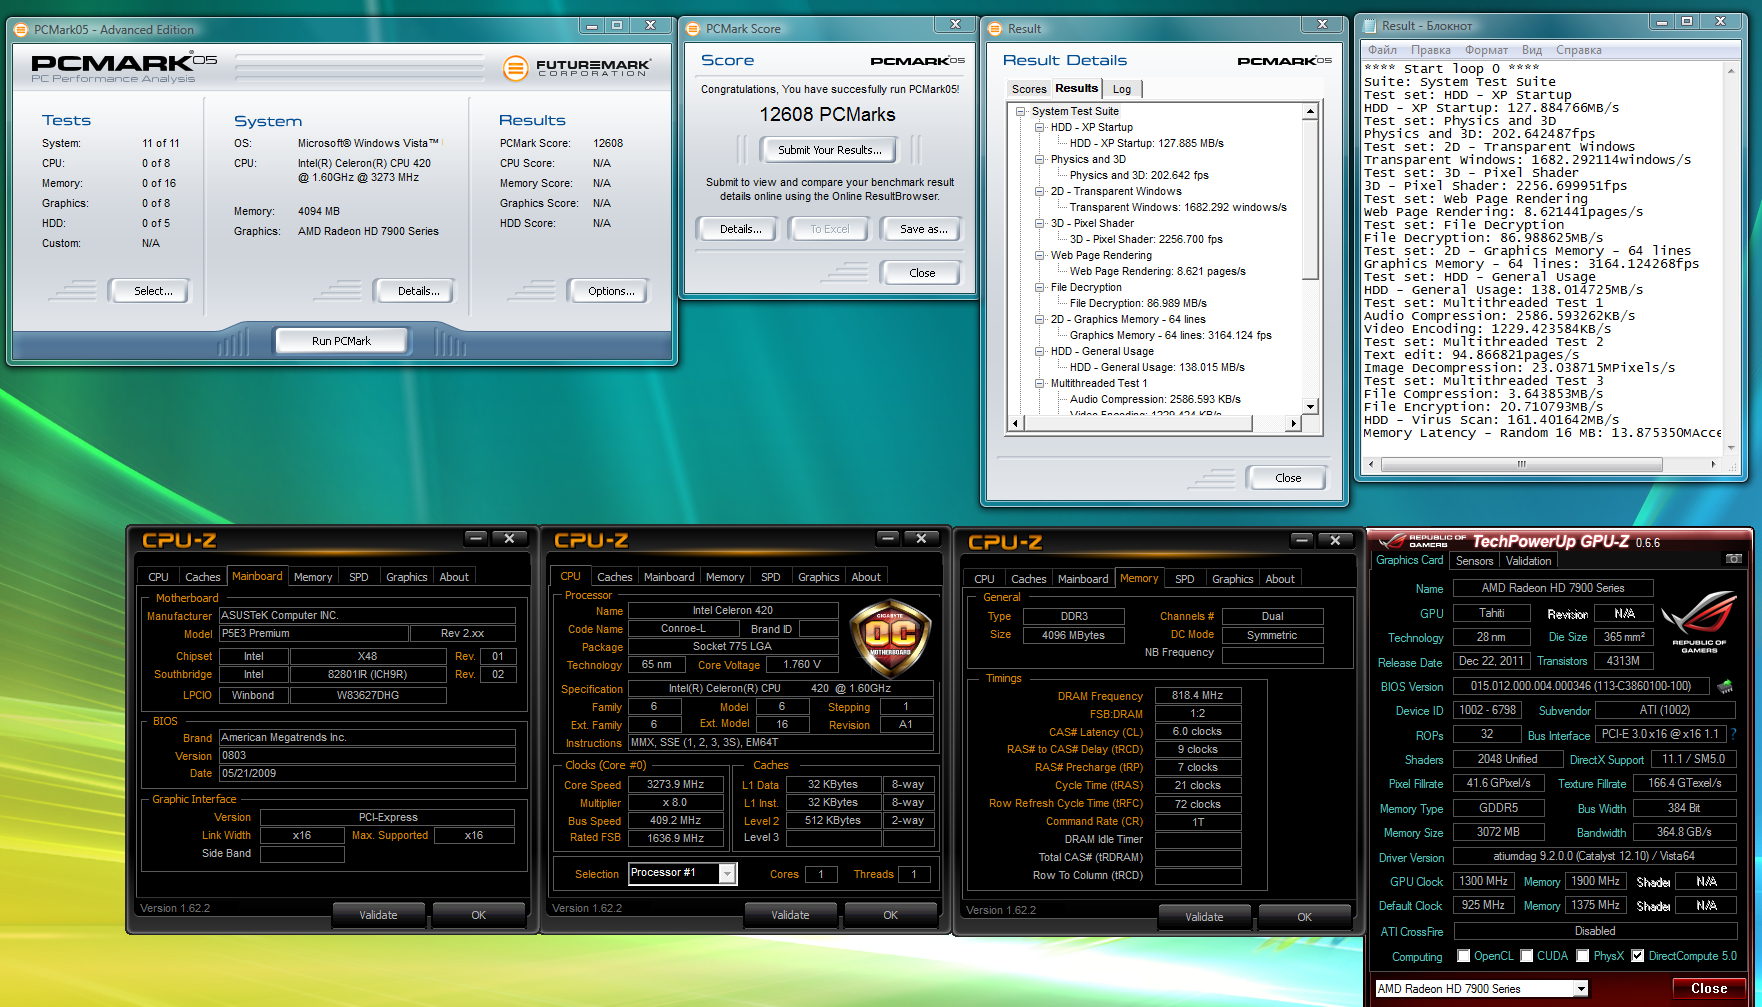Click the Notepad horizontal scroll-left arrow
Viewport: 1762px width, 1007px height.
(1371, 464)
